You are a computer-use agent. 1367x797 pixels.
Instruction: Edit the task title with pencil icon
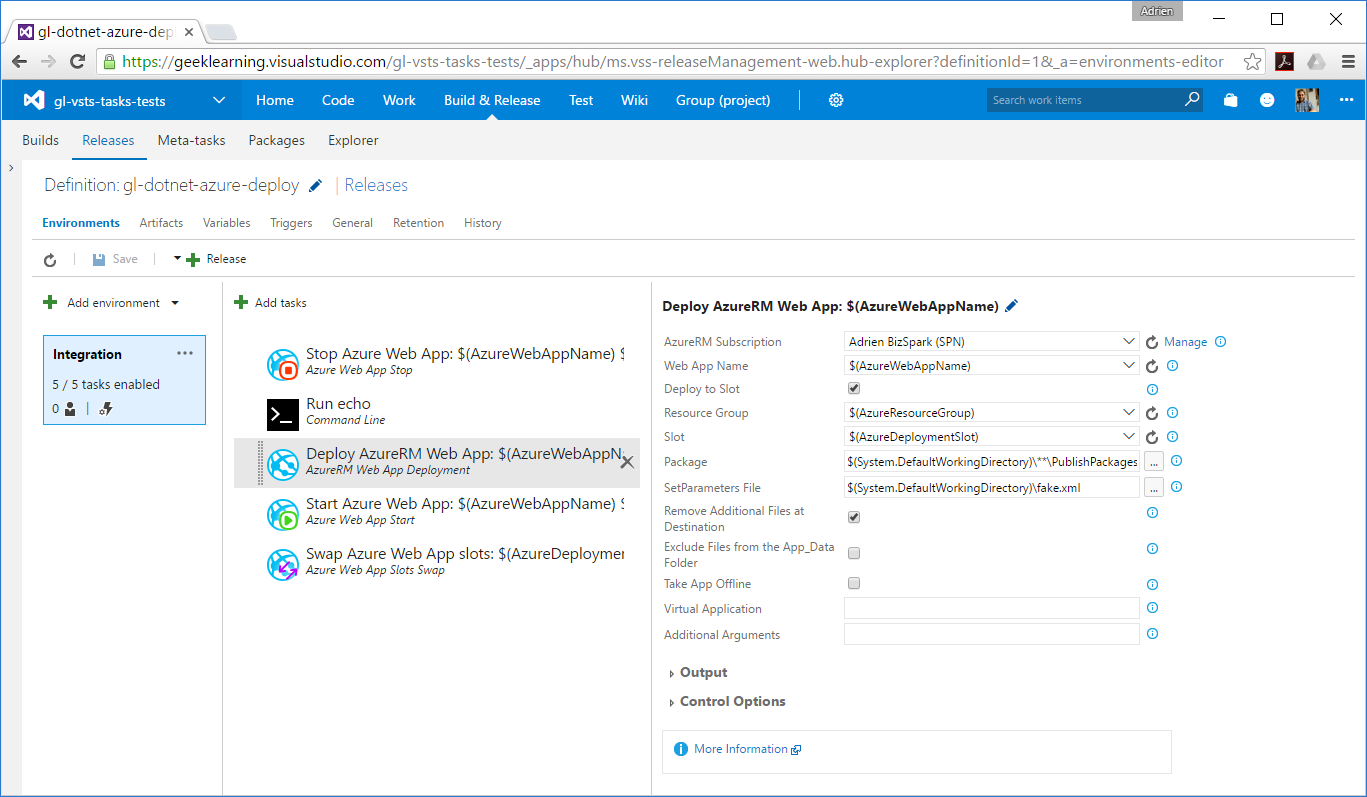1011,306
